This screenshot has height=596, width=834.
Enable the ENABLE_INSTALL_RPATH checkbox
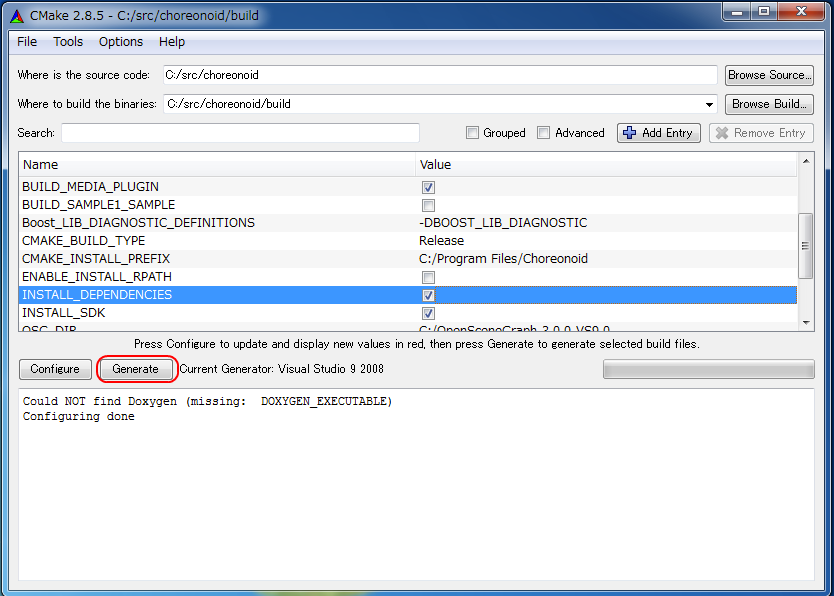428,277
